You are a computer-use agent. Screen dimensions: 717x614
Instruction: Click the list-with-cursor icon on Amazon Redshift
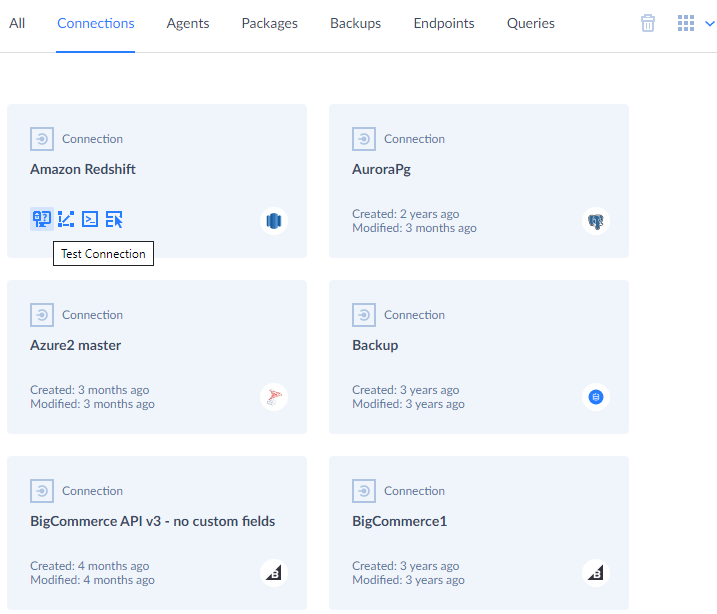[x=114, y=219]
